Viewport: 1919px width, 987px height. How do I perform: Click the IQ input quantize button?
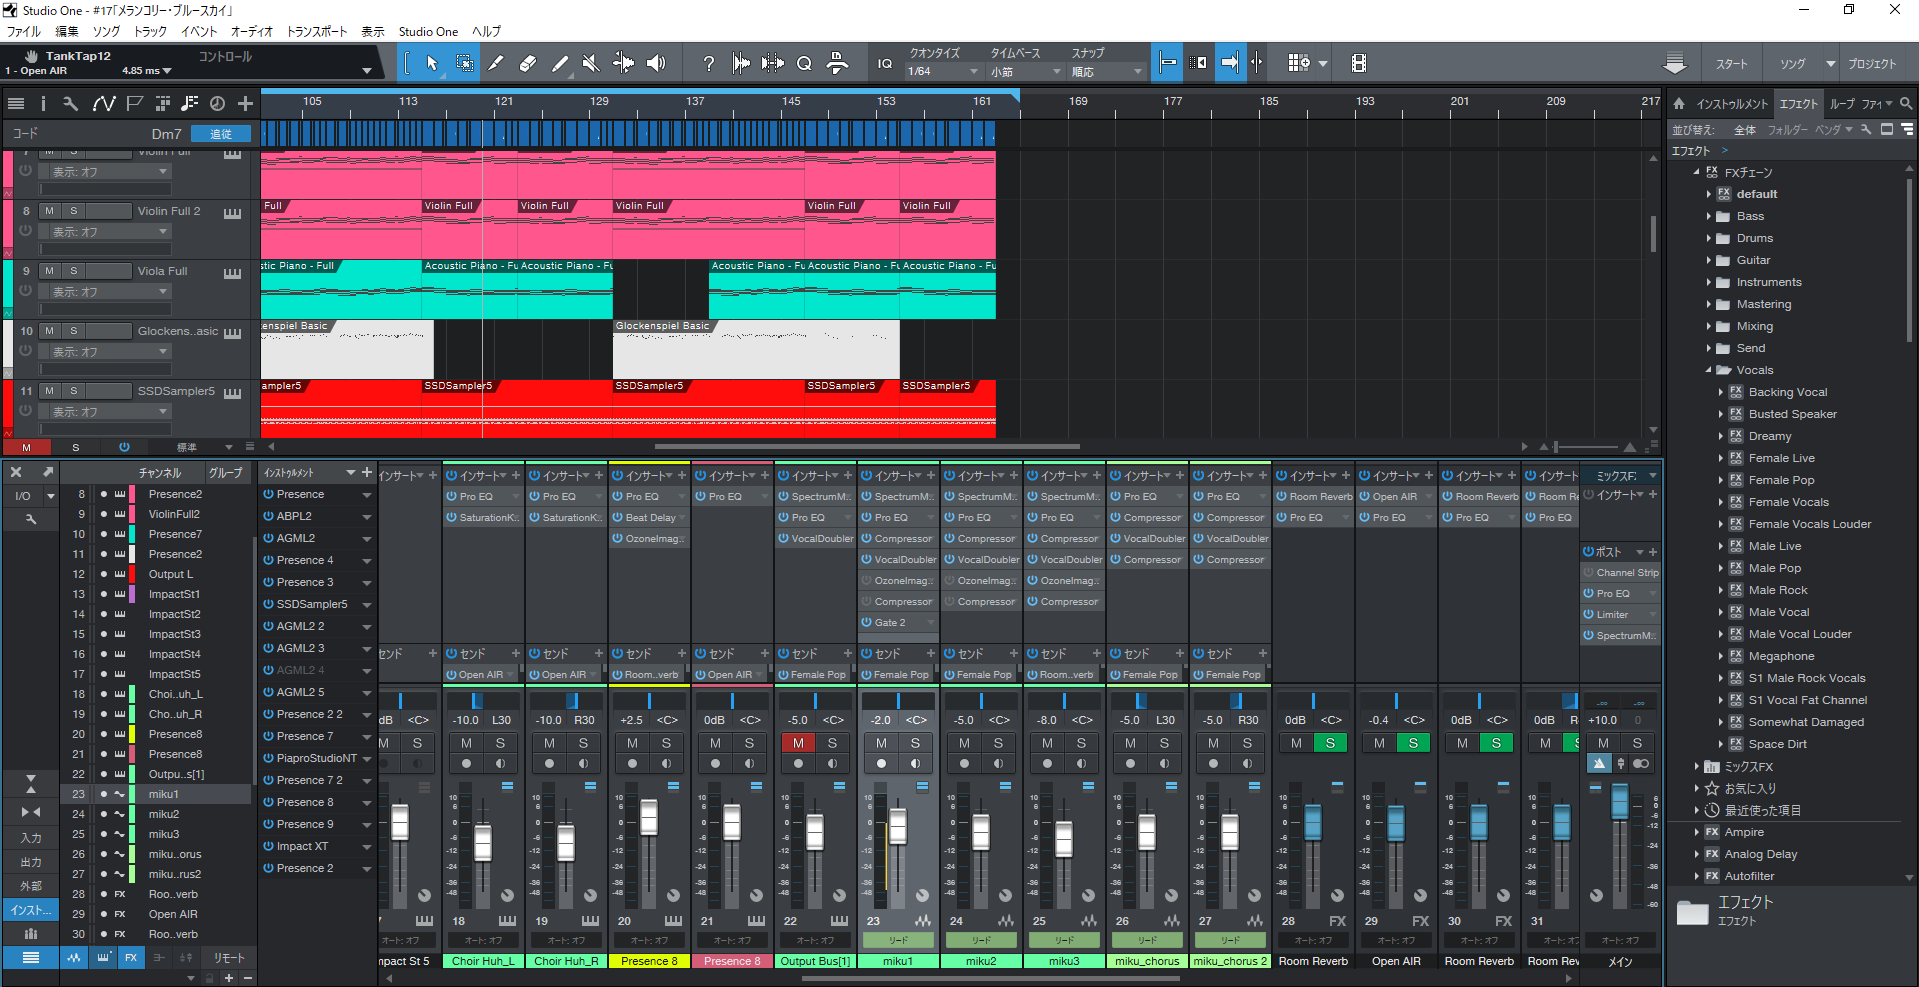point(885,63)
